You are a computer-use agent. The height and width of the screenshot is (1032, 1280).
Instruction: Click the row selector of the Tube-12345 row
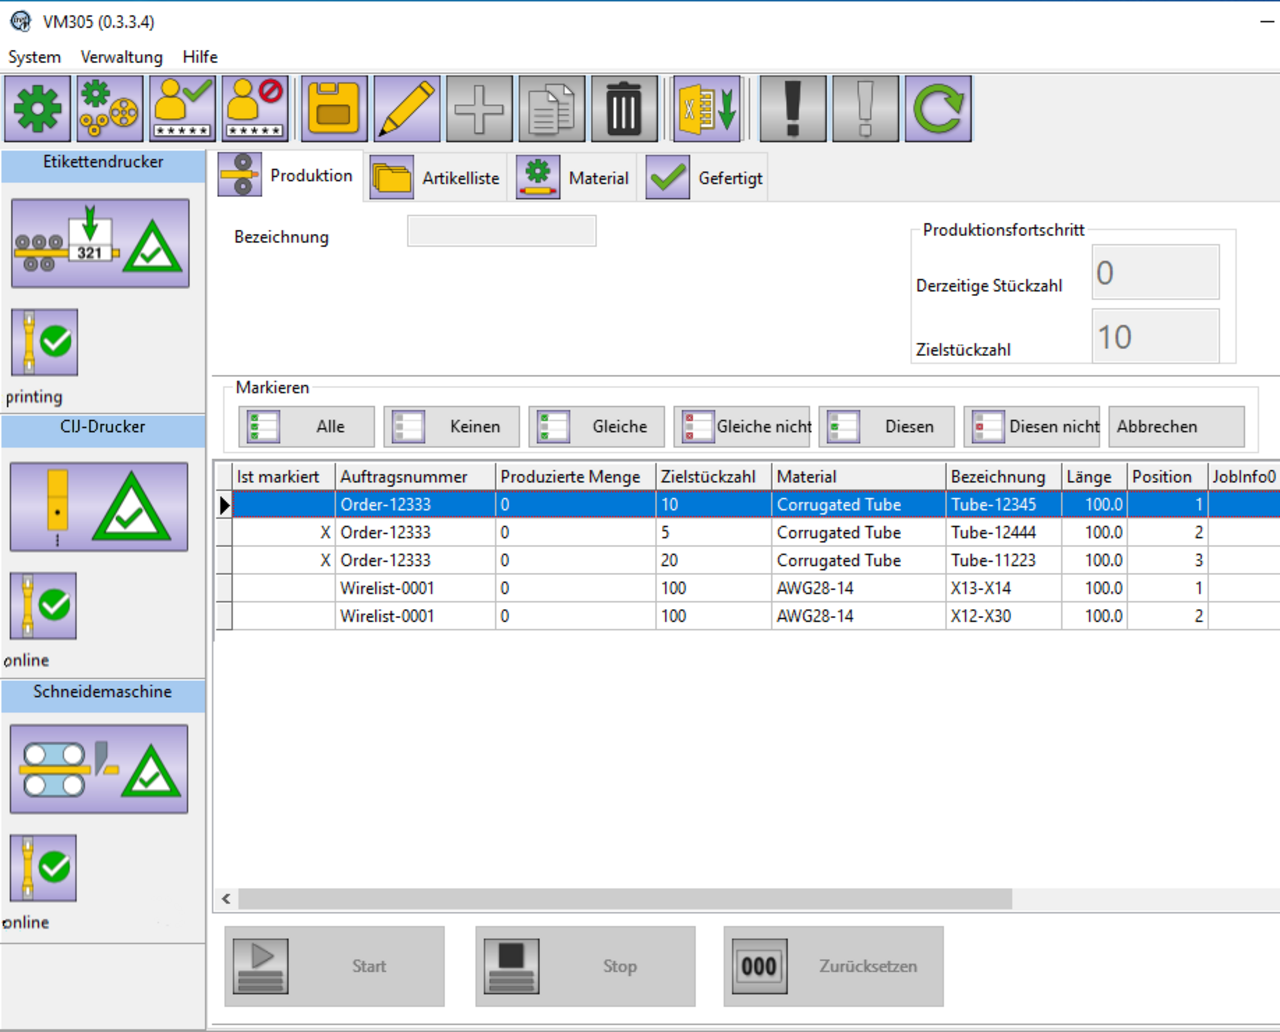(x=224, y=505)
